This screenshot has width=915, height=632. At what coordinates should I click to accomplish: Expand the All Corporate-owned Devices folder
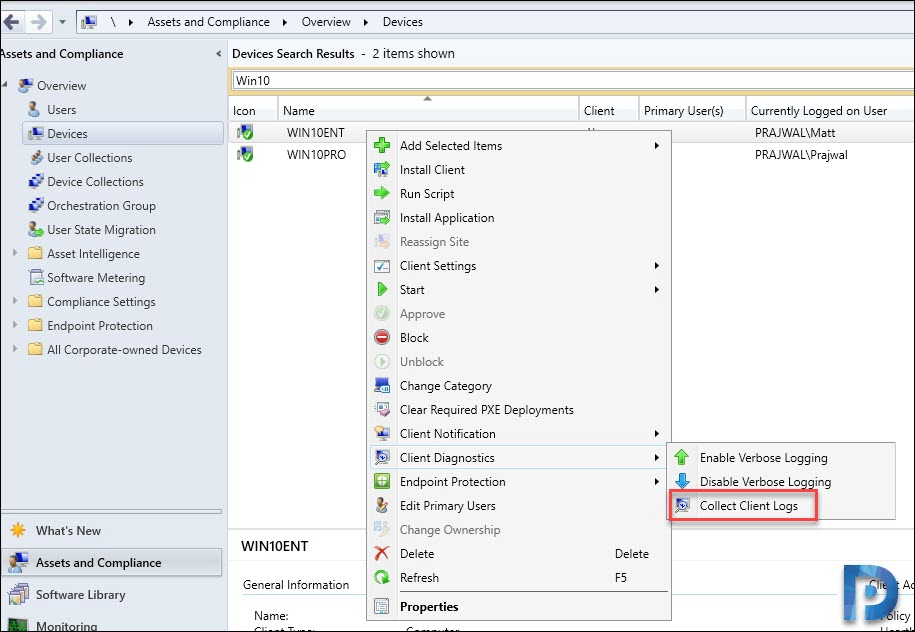click(x=16, y=348)
